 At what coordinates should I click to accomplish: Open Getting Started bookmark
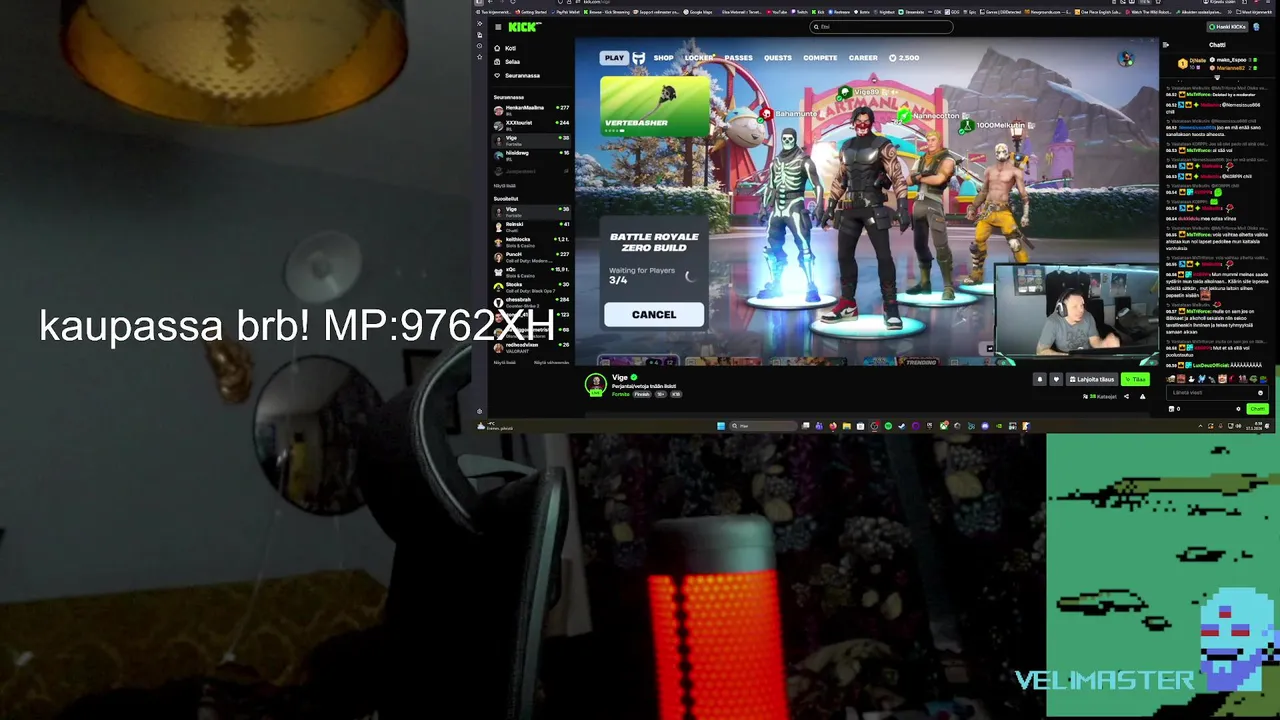pyautogui.click(x=530, y=12)
